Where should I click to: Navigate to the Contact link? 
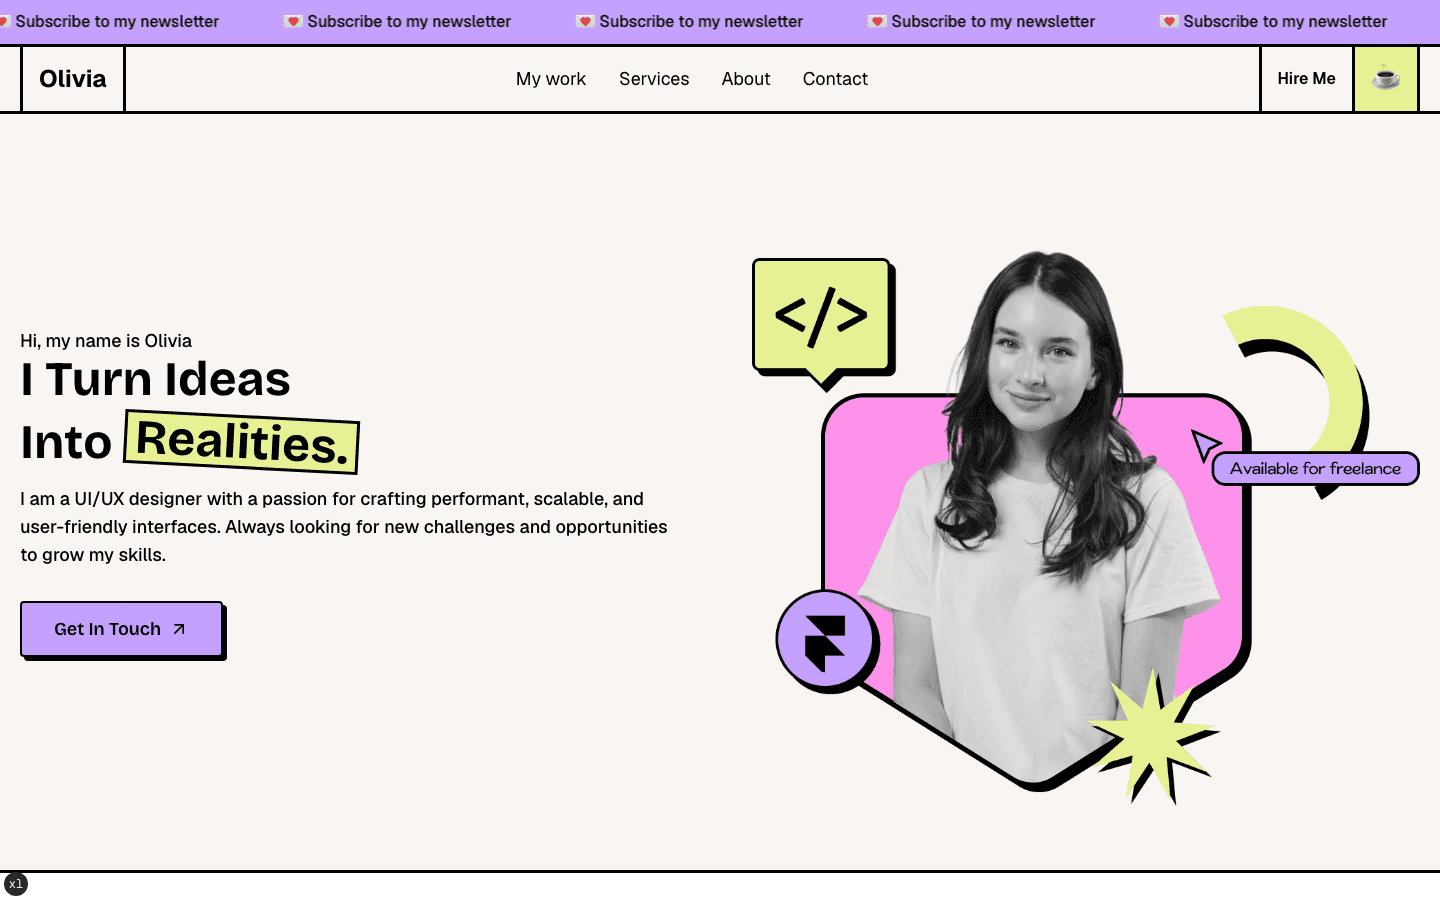(835, 79)
